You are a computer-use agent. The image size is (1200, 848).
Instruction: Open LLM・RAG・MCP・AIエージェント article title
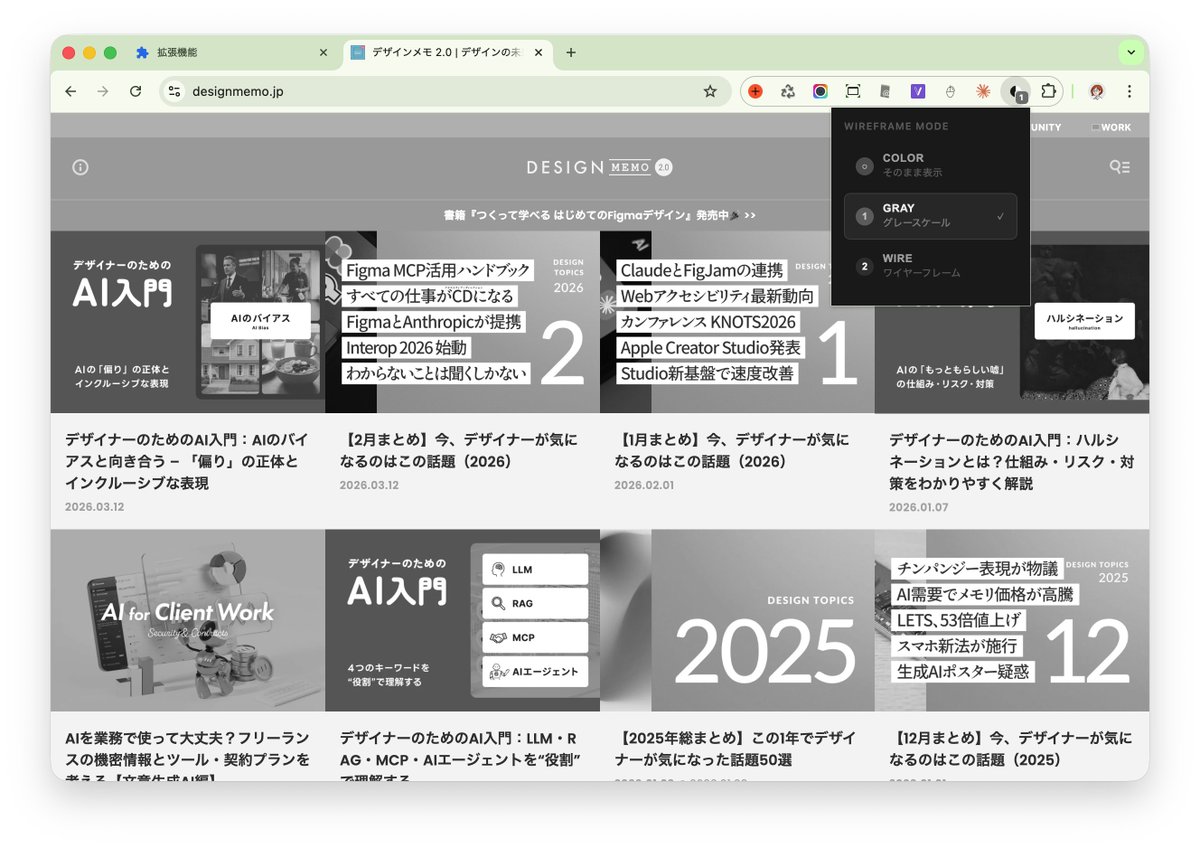click(461, 755)
